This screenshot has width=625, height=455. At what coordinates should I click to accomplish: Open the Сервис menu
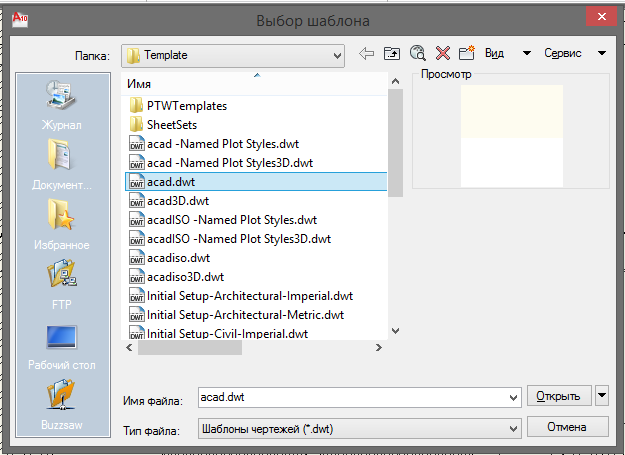562,53
